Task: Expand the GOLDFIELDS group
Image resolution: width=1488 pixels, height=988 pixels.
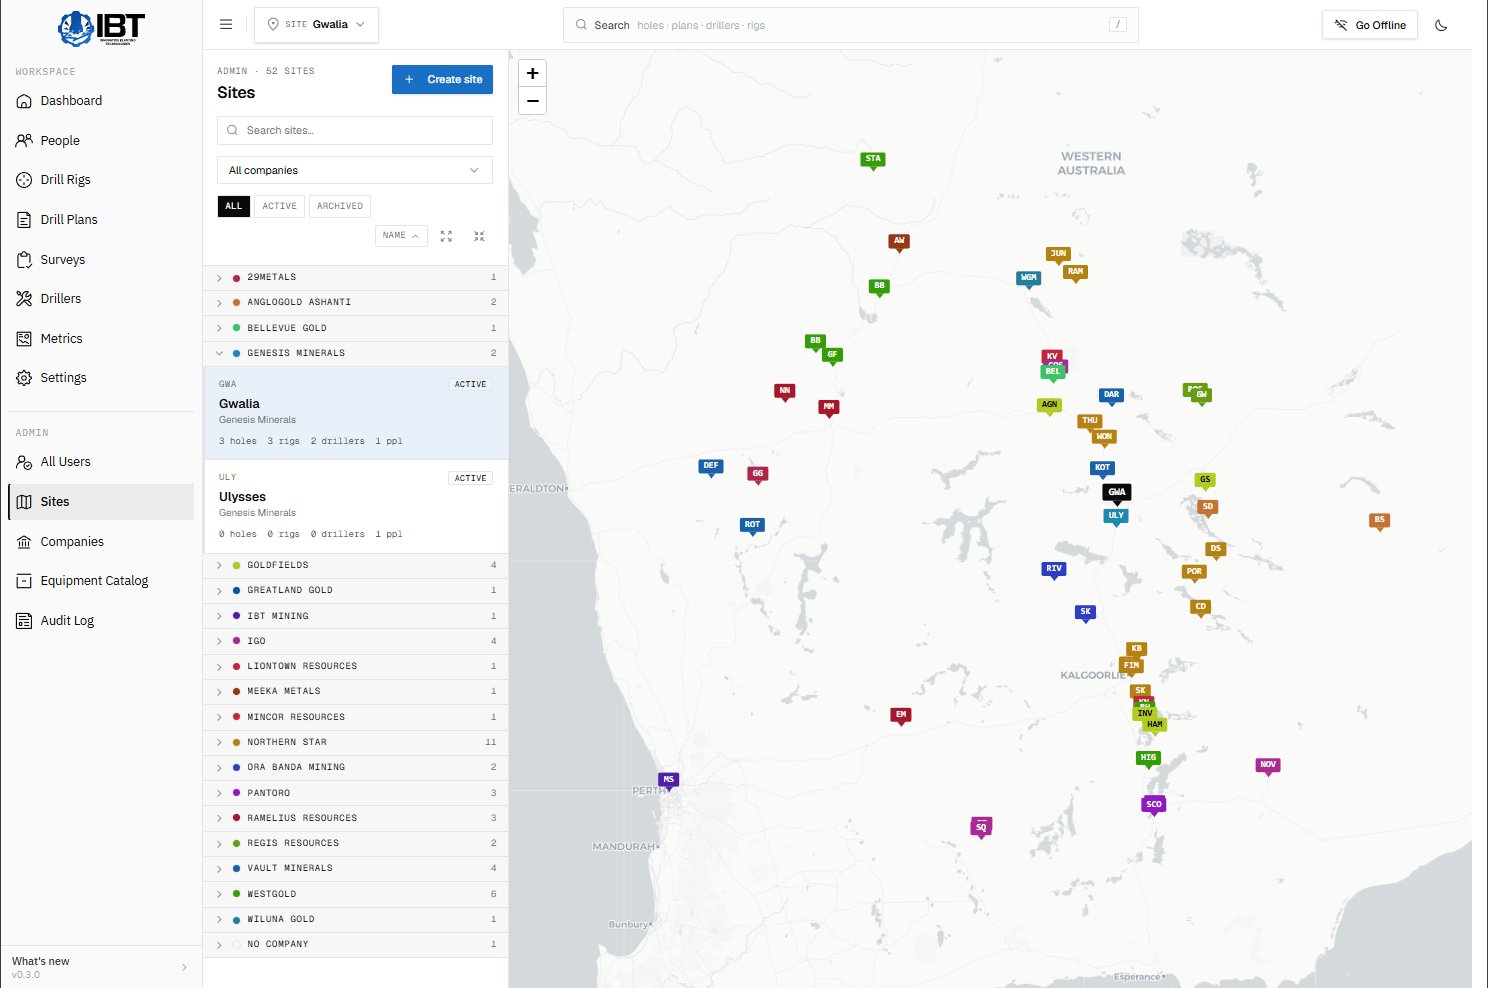Action: pyautogui.click(x=355, y=565)
